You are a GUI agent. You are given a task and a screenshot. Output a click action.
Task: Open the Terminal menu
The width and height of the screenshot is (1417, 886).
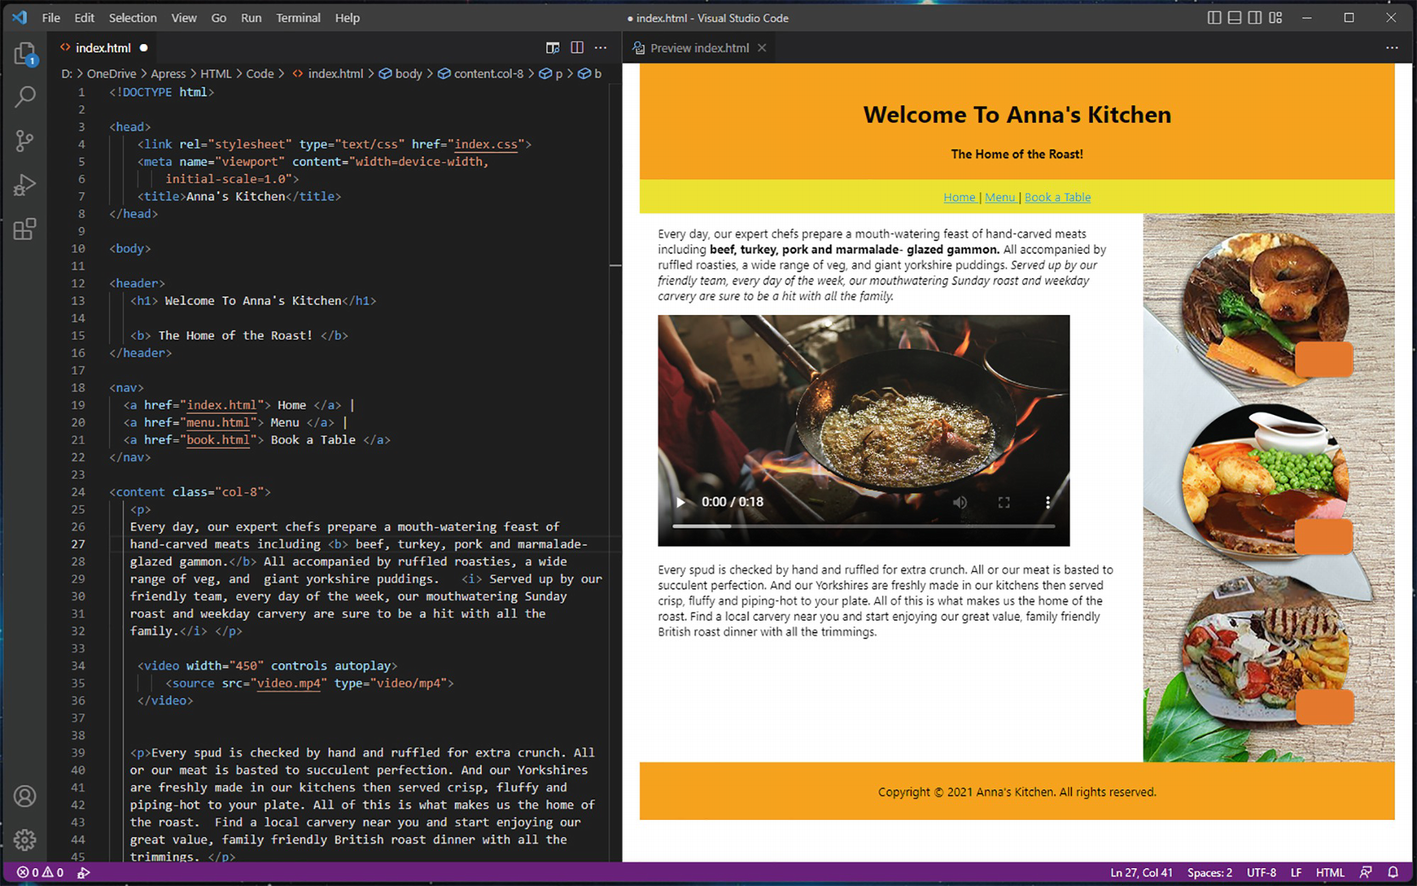coord(298,18)
